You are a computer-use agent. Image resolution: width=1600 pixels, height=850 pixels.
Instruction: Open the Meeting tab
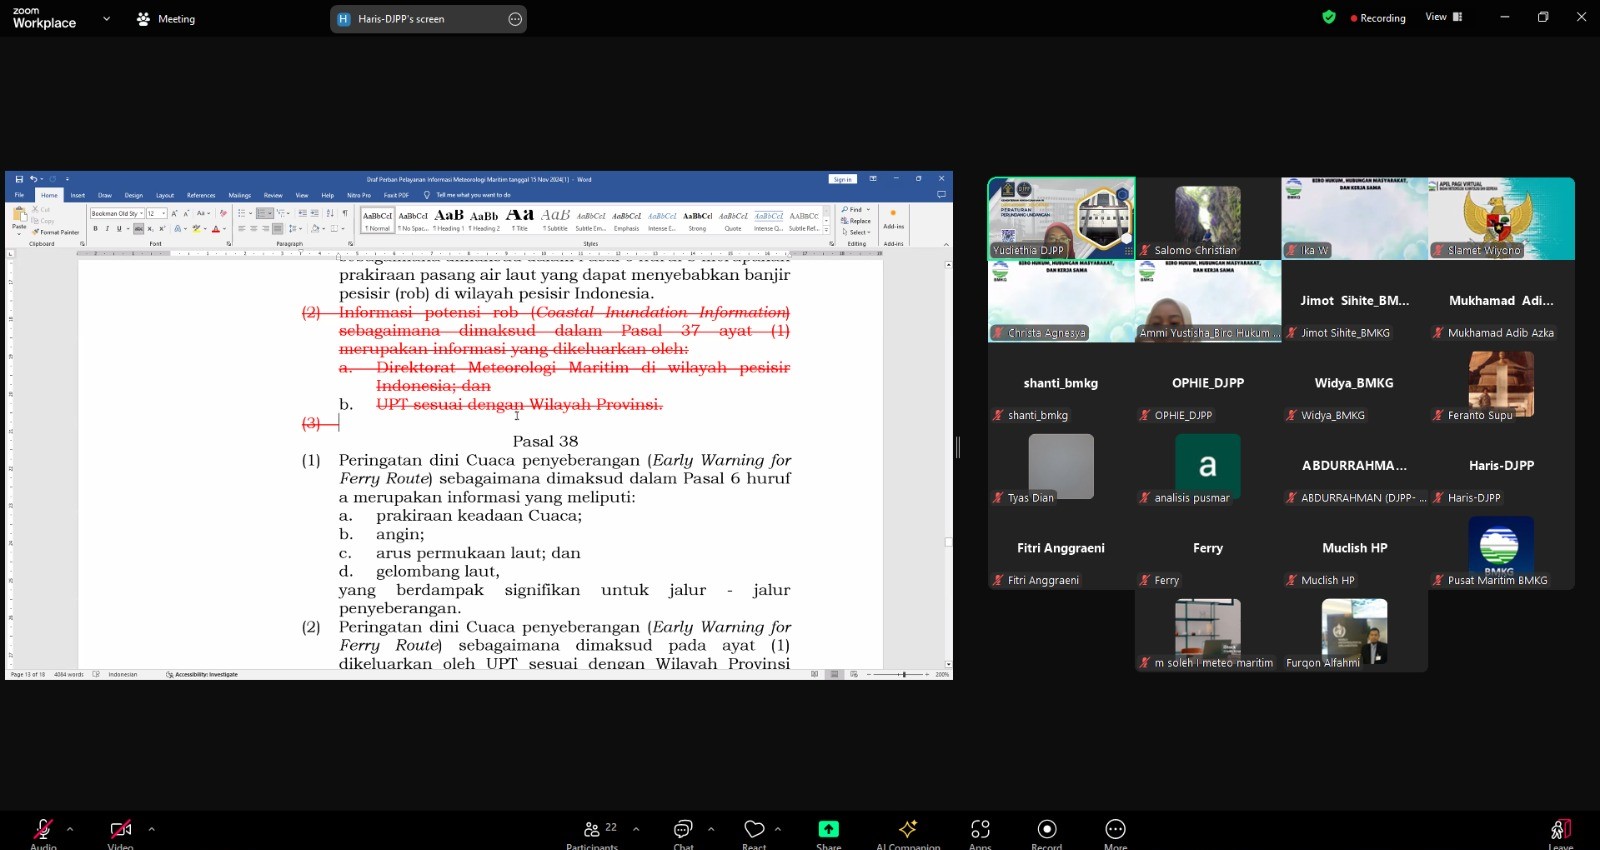[167, 19]
